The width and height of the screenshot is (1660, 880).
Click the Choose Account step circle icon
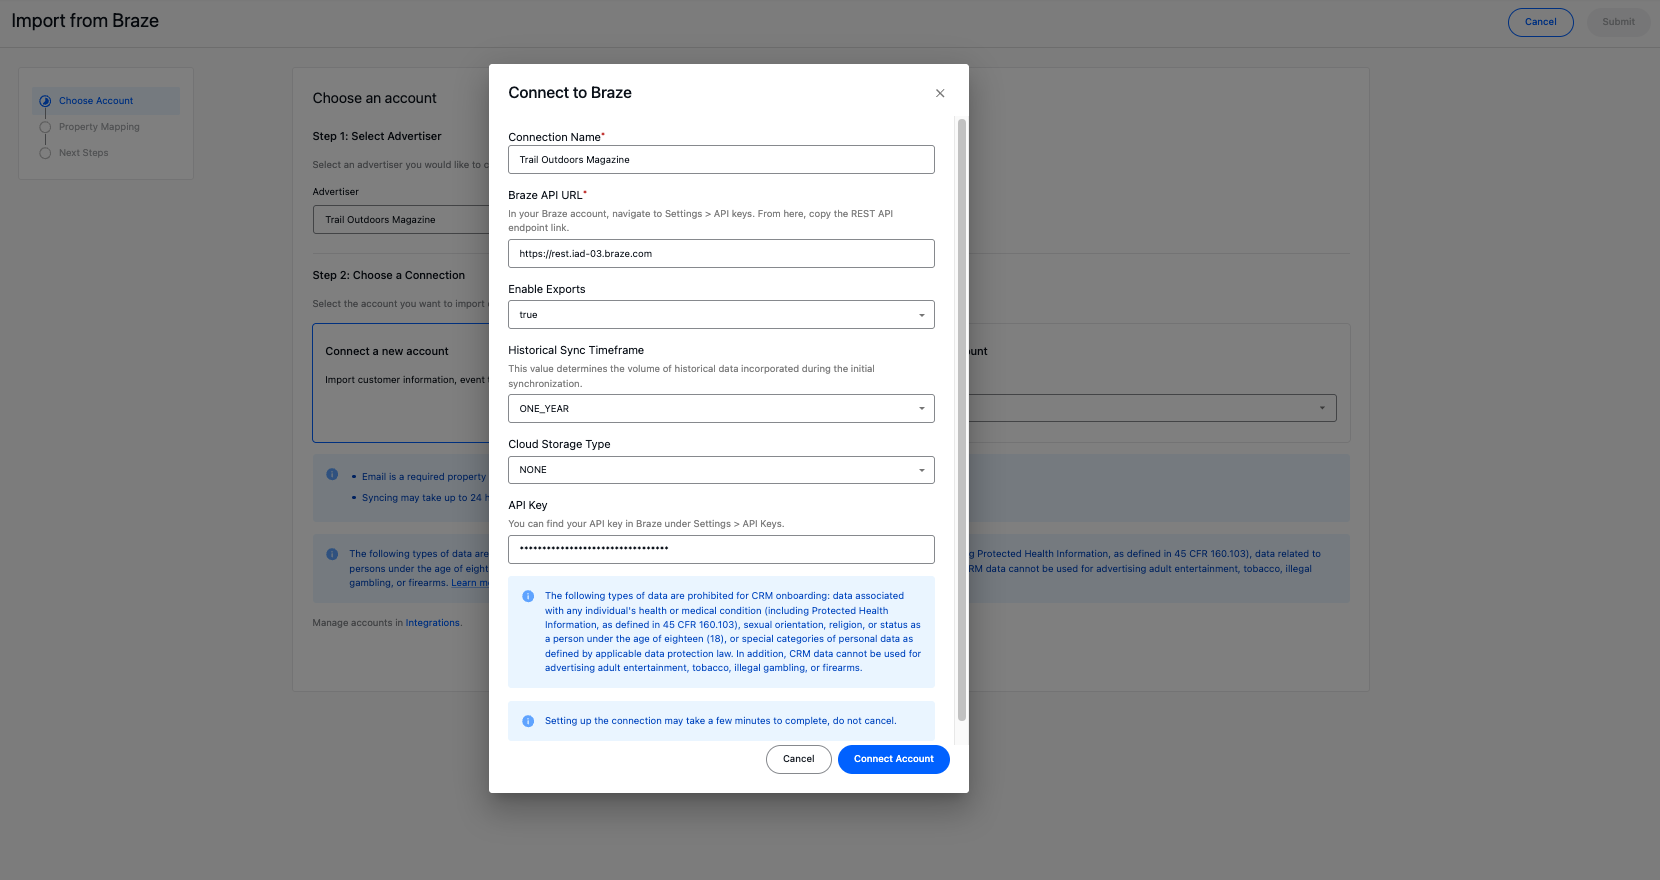[45, 101]
